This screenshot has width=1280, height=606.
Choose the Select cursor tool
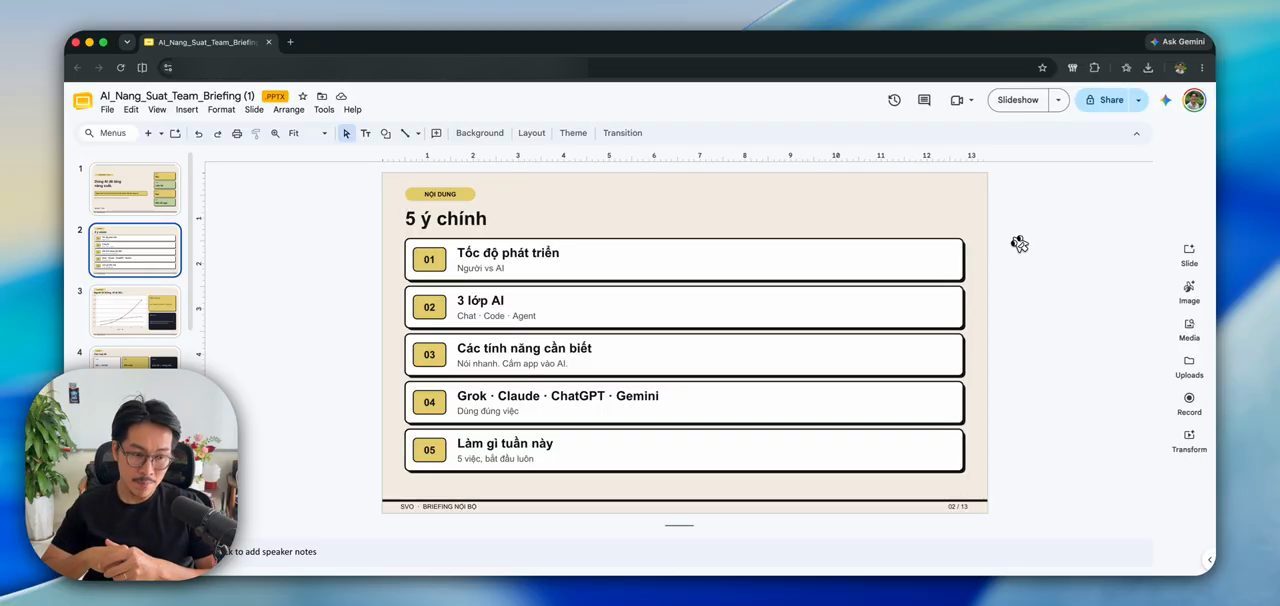(x=346, y=133)
